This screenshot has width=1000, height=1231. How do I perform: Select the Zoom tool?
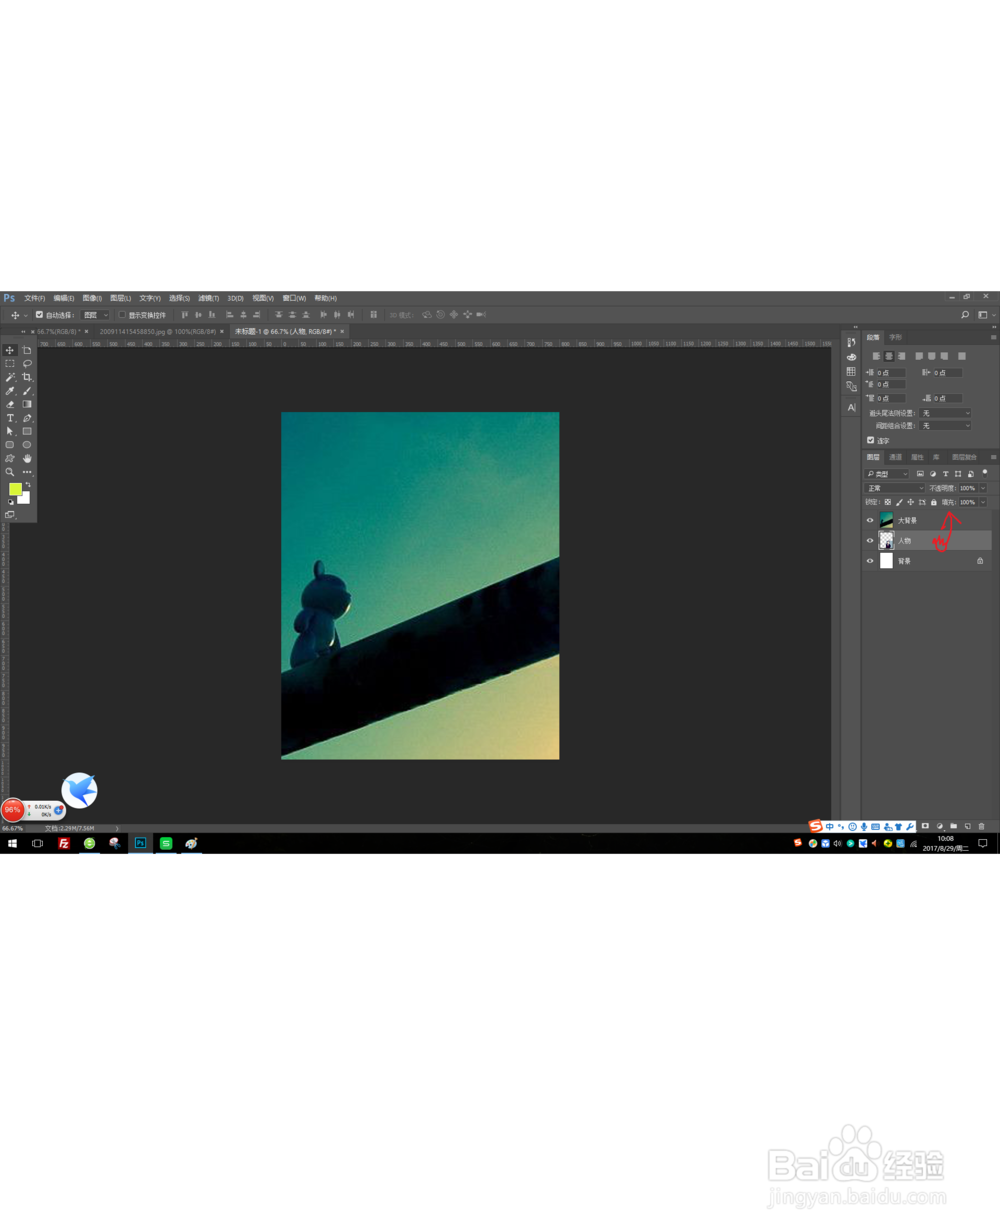[10, 472]
